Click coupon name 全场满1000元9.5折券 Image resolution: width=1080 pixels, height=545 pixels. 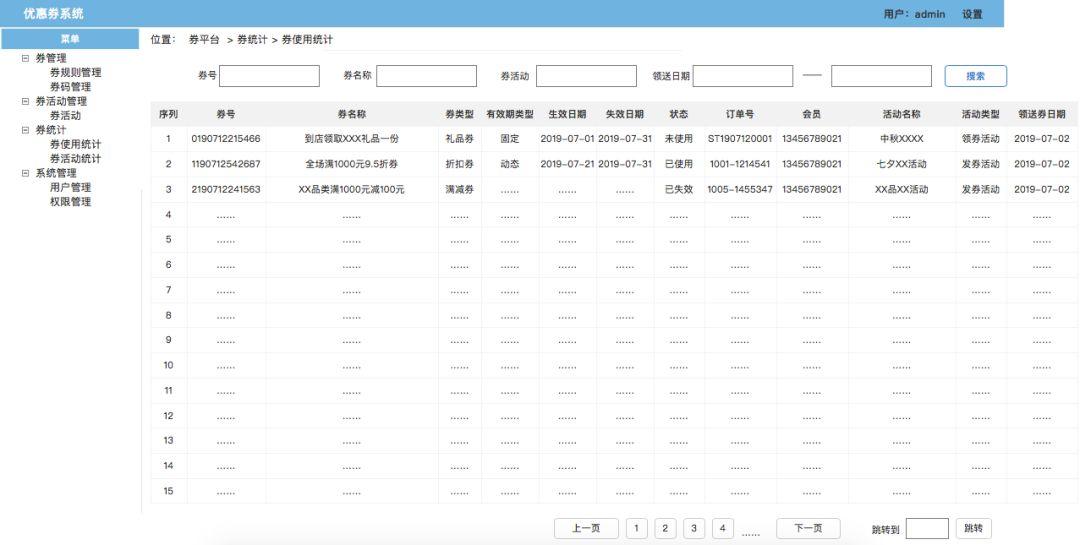(x=351, y=164)
